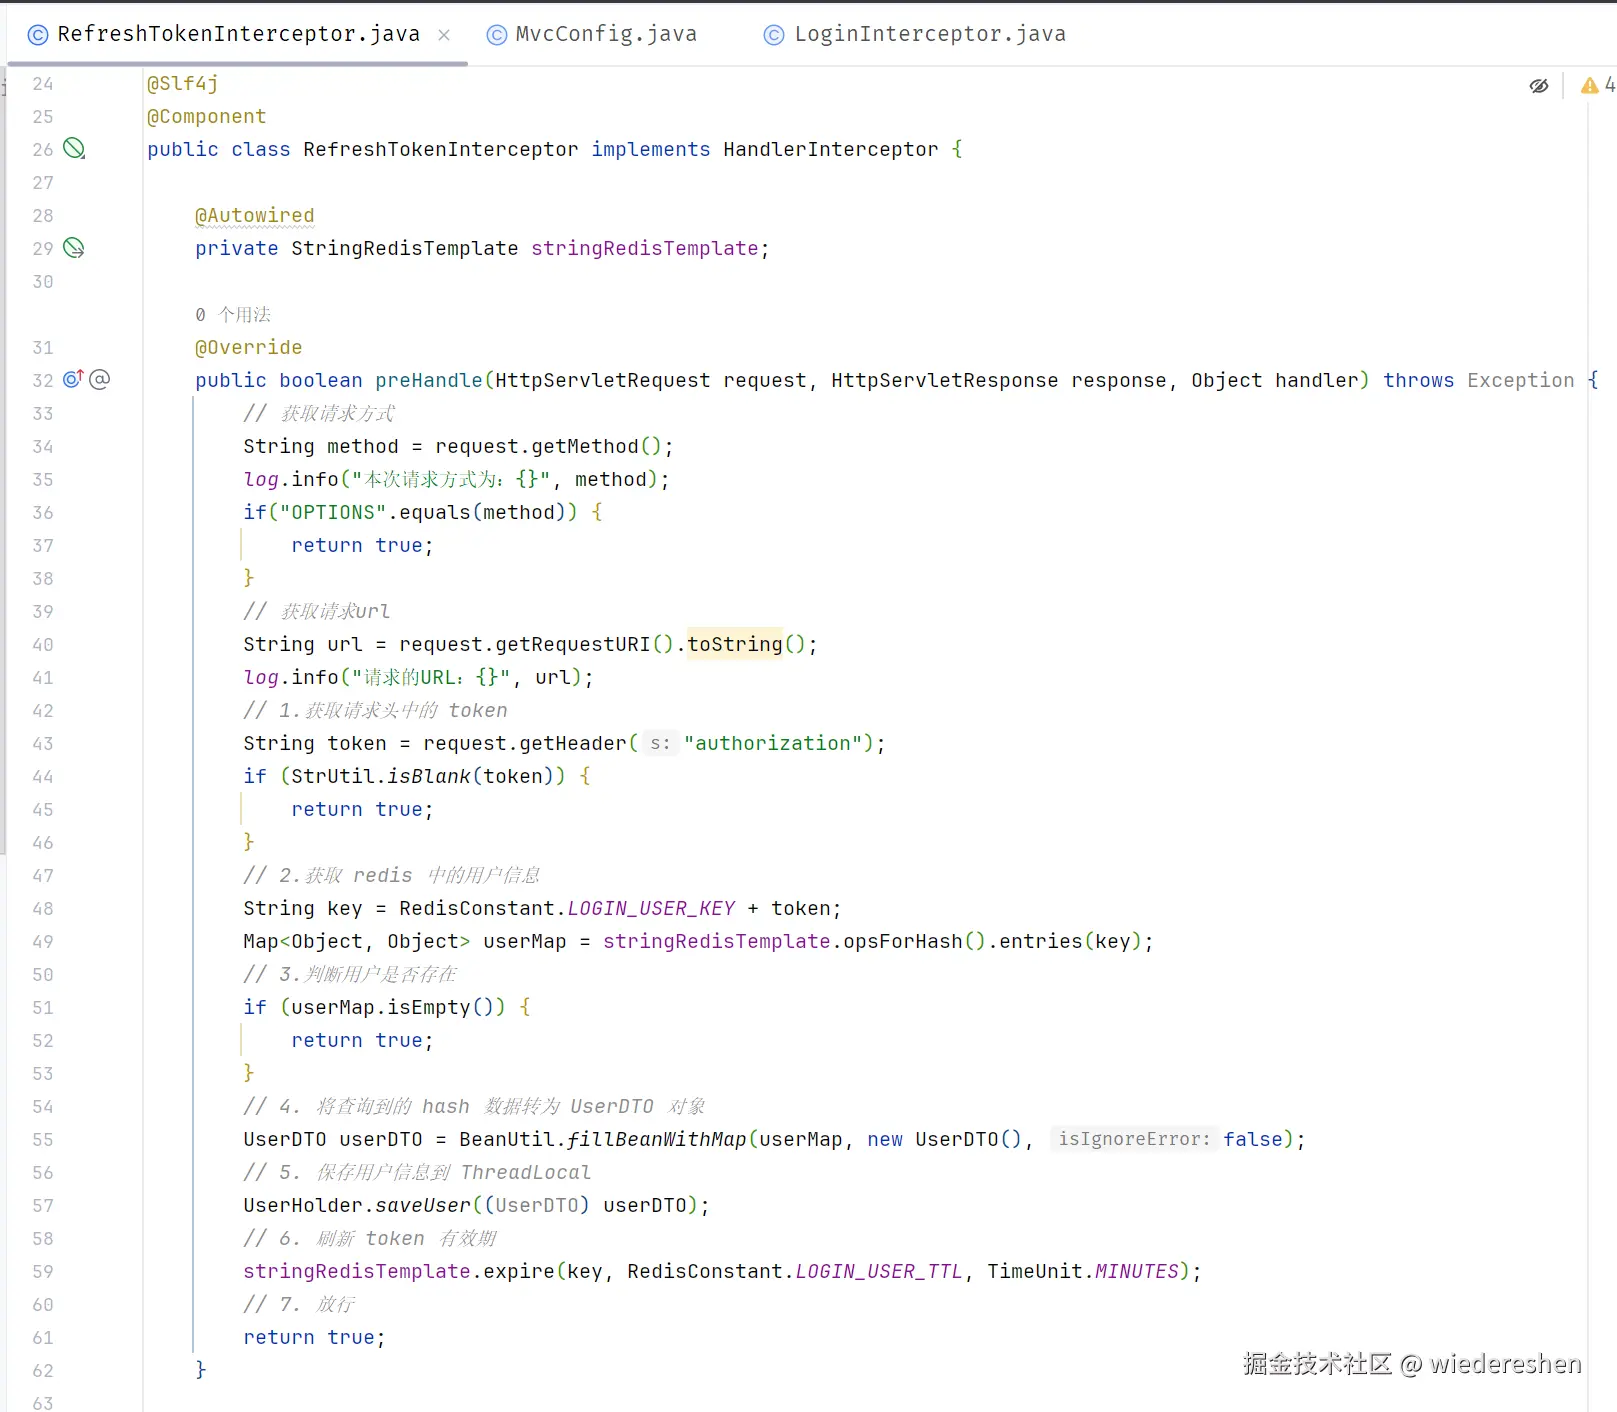
Task: Open the LoginInterceptor.java tab
Action: (915, 34)
